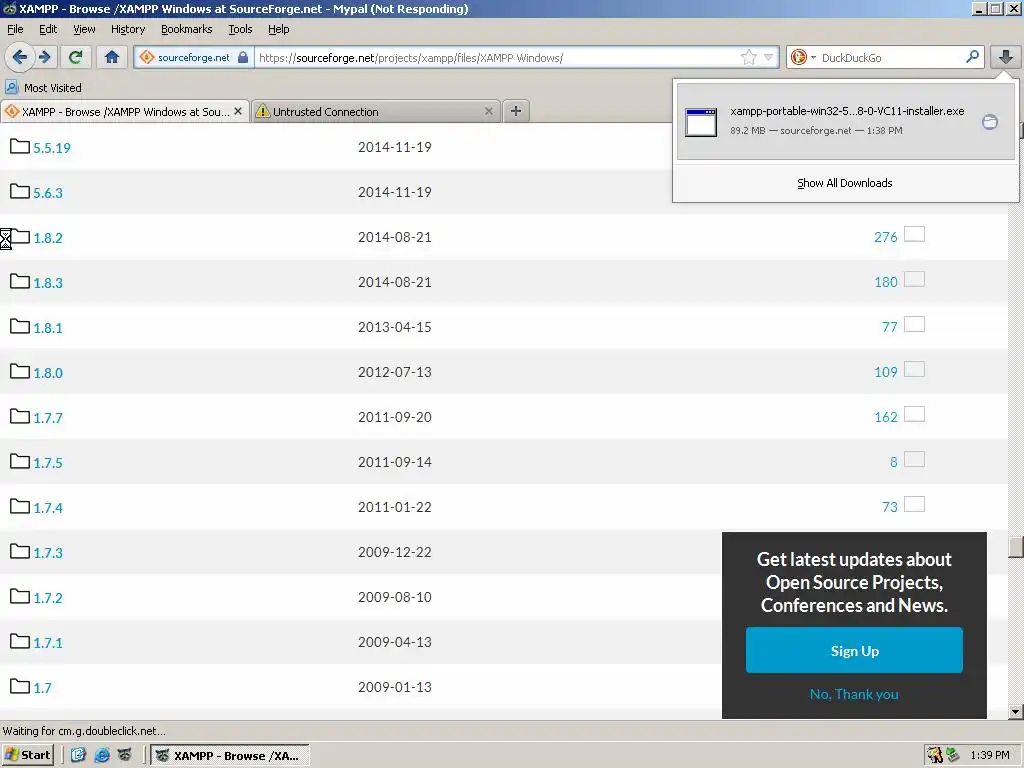Open the Bookmarks menu
This screenshot has height=768, width=1024.
[186, 29]
